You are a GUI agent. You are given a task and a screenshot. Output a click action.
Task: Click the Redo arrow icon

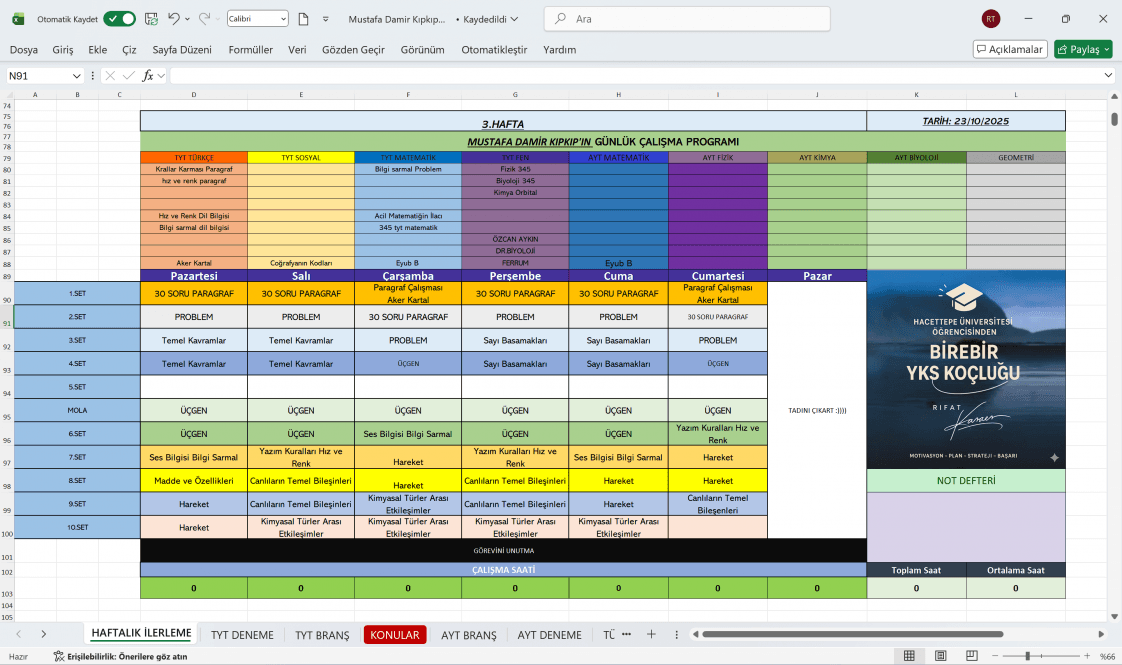point(204,19)
